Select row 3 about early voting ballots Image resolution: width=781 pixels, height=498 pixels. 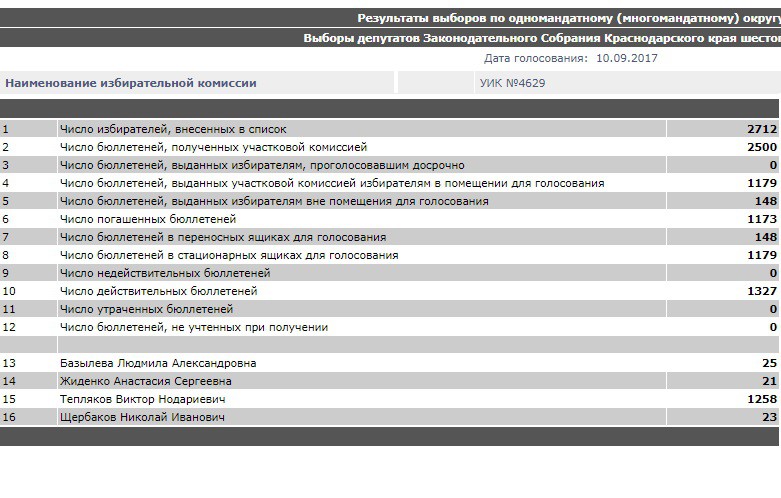262,165
